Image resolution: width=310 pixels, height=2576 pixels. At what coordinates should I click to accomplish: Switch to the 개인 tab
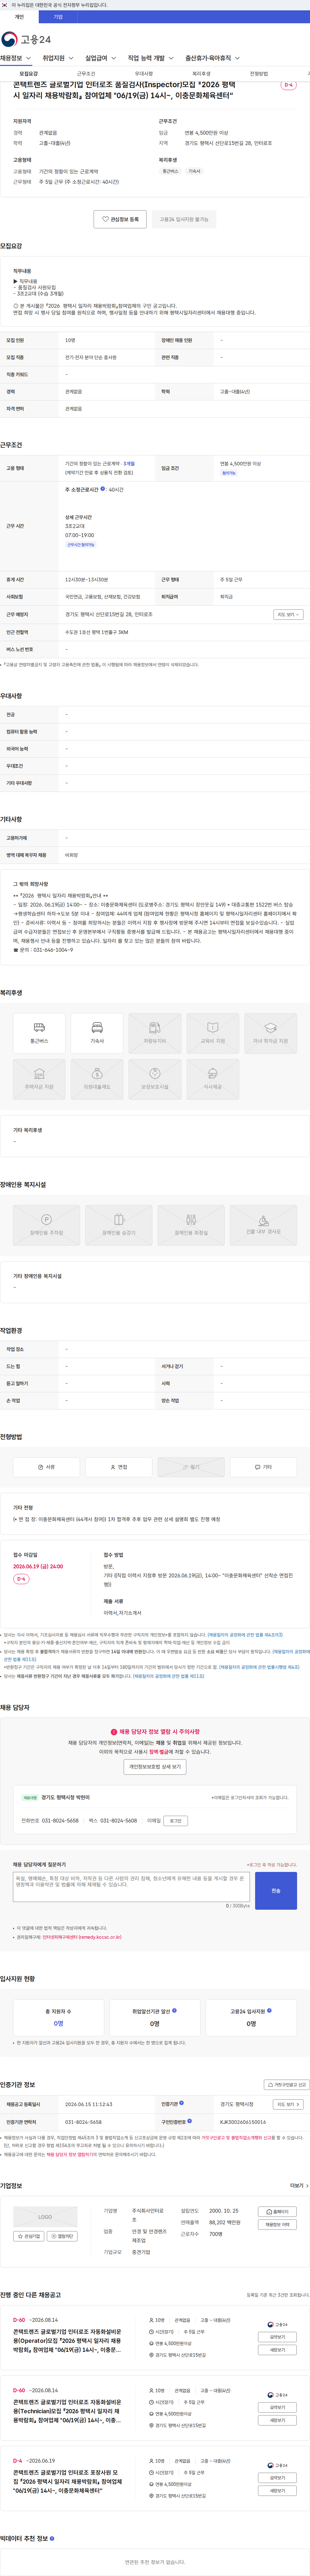[19, 17]
